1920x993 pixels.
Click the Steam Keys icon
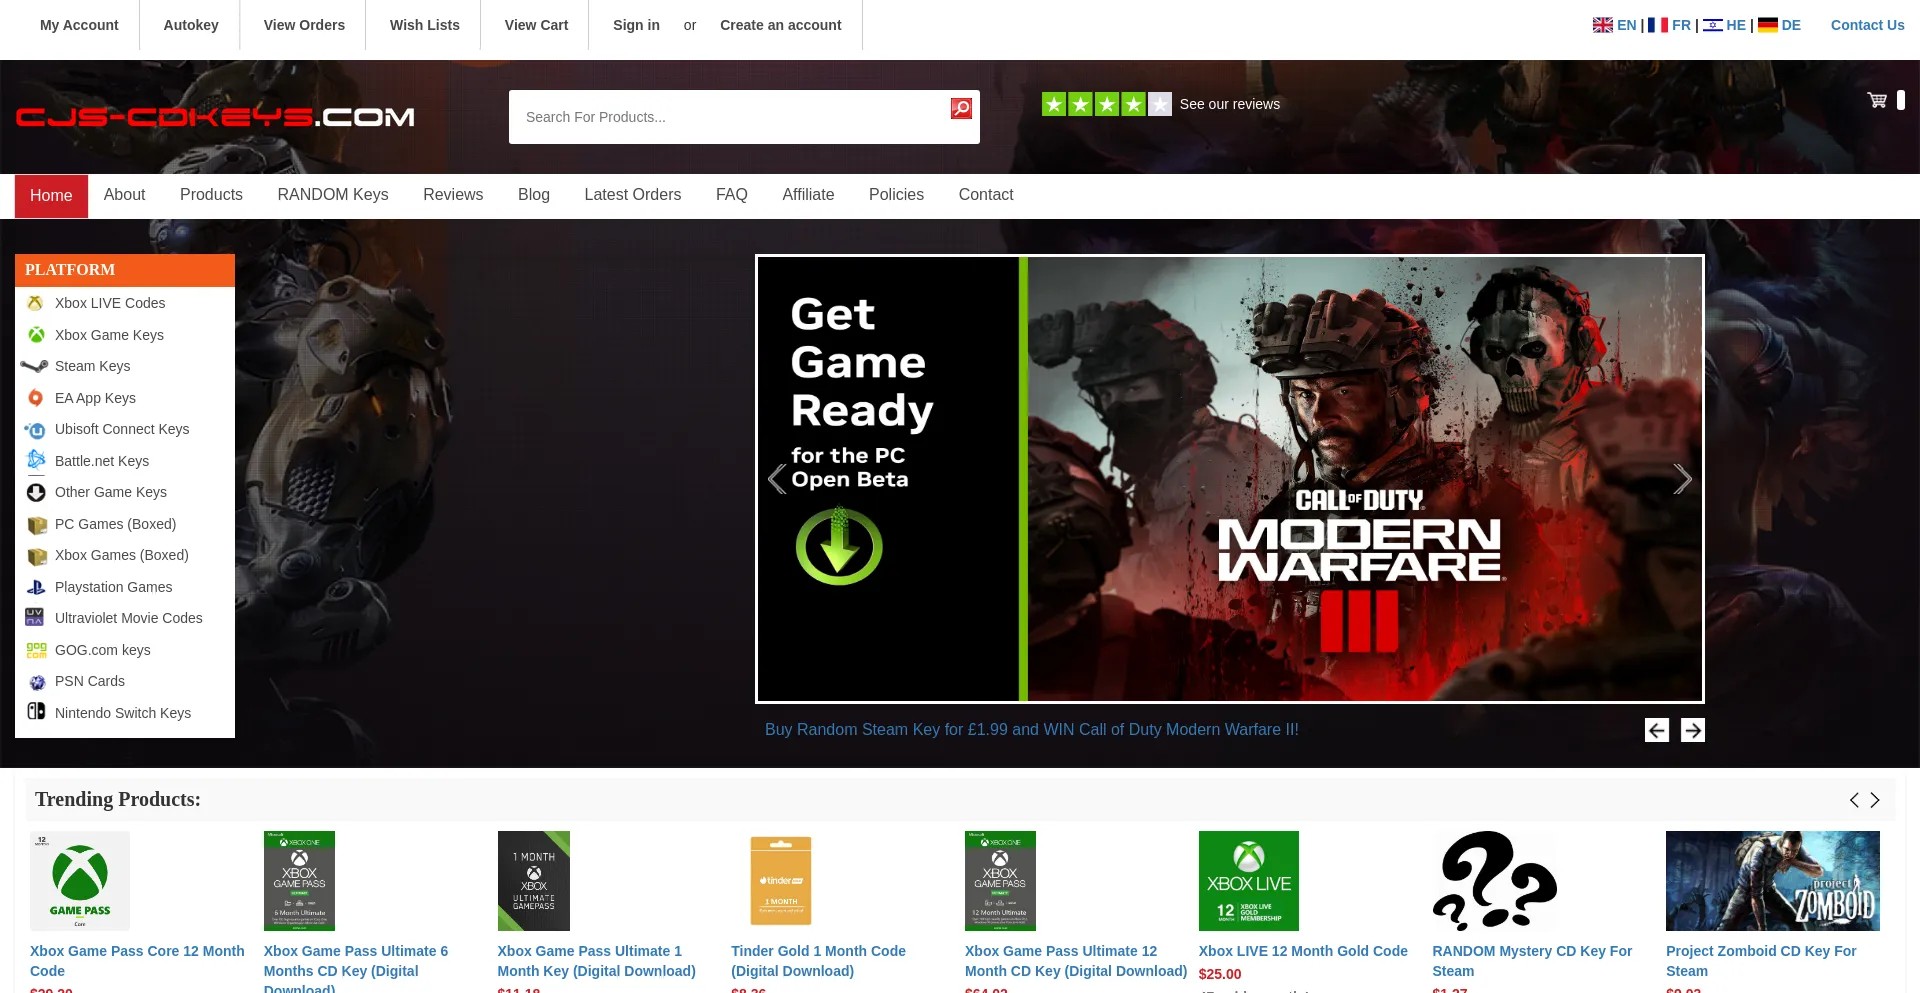click(34, 366)
